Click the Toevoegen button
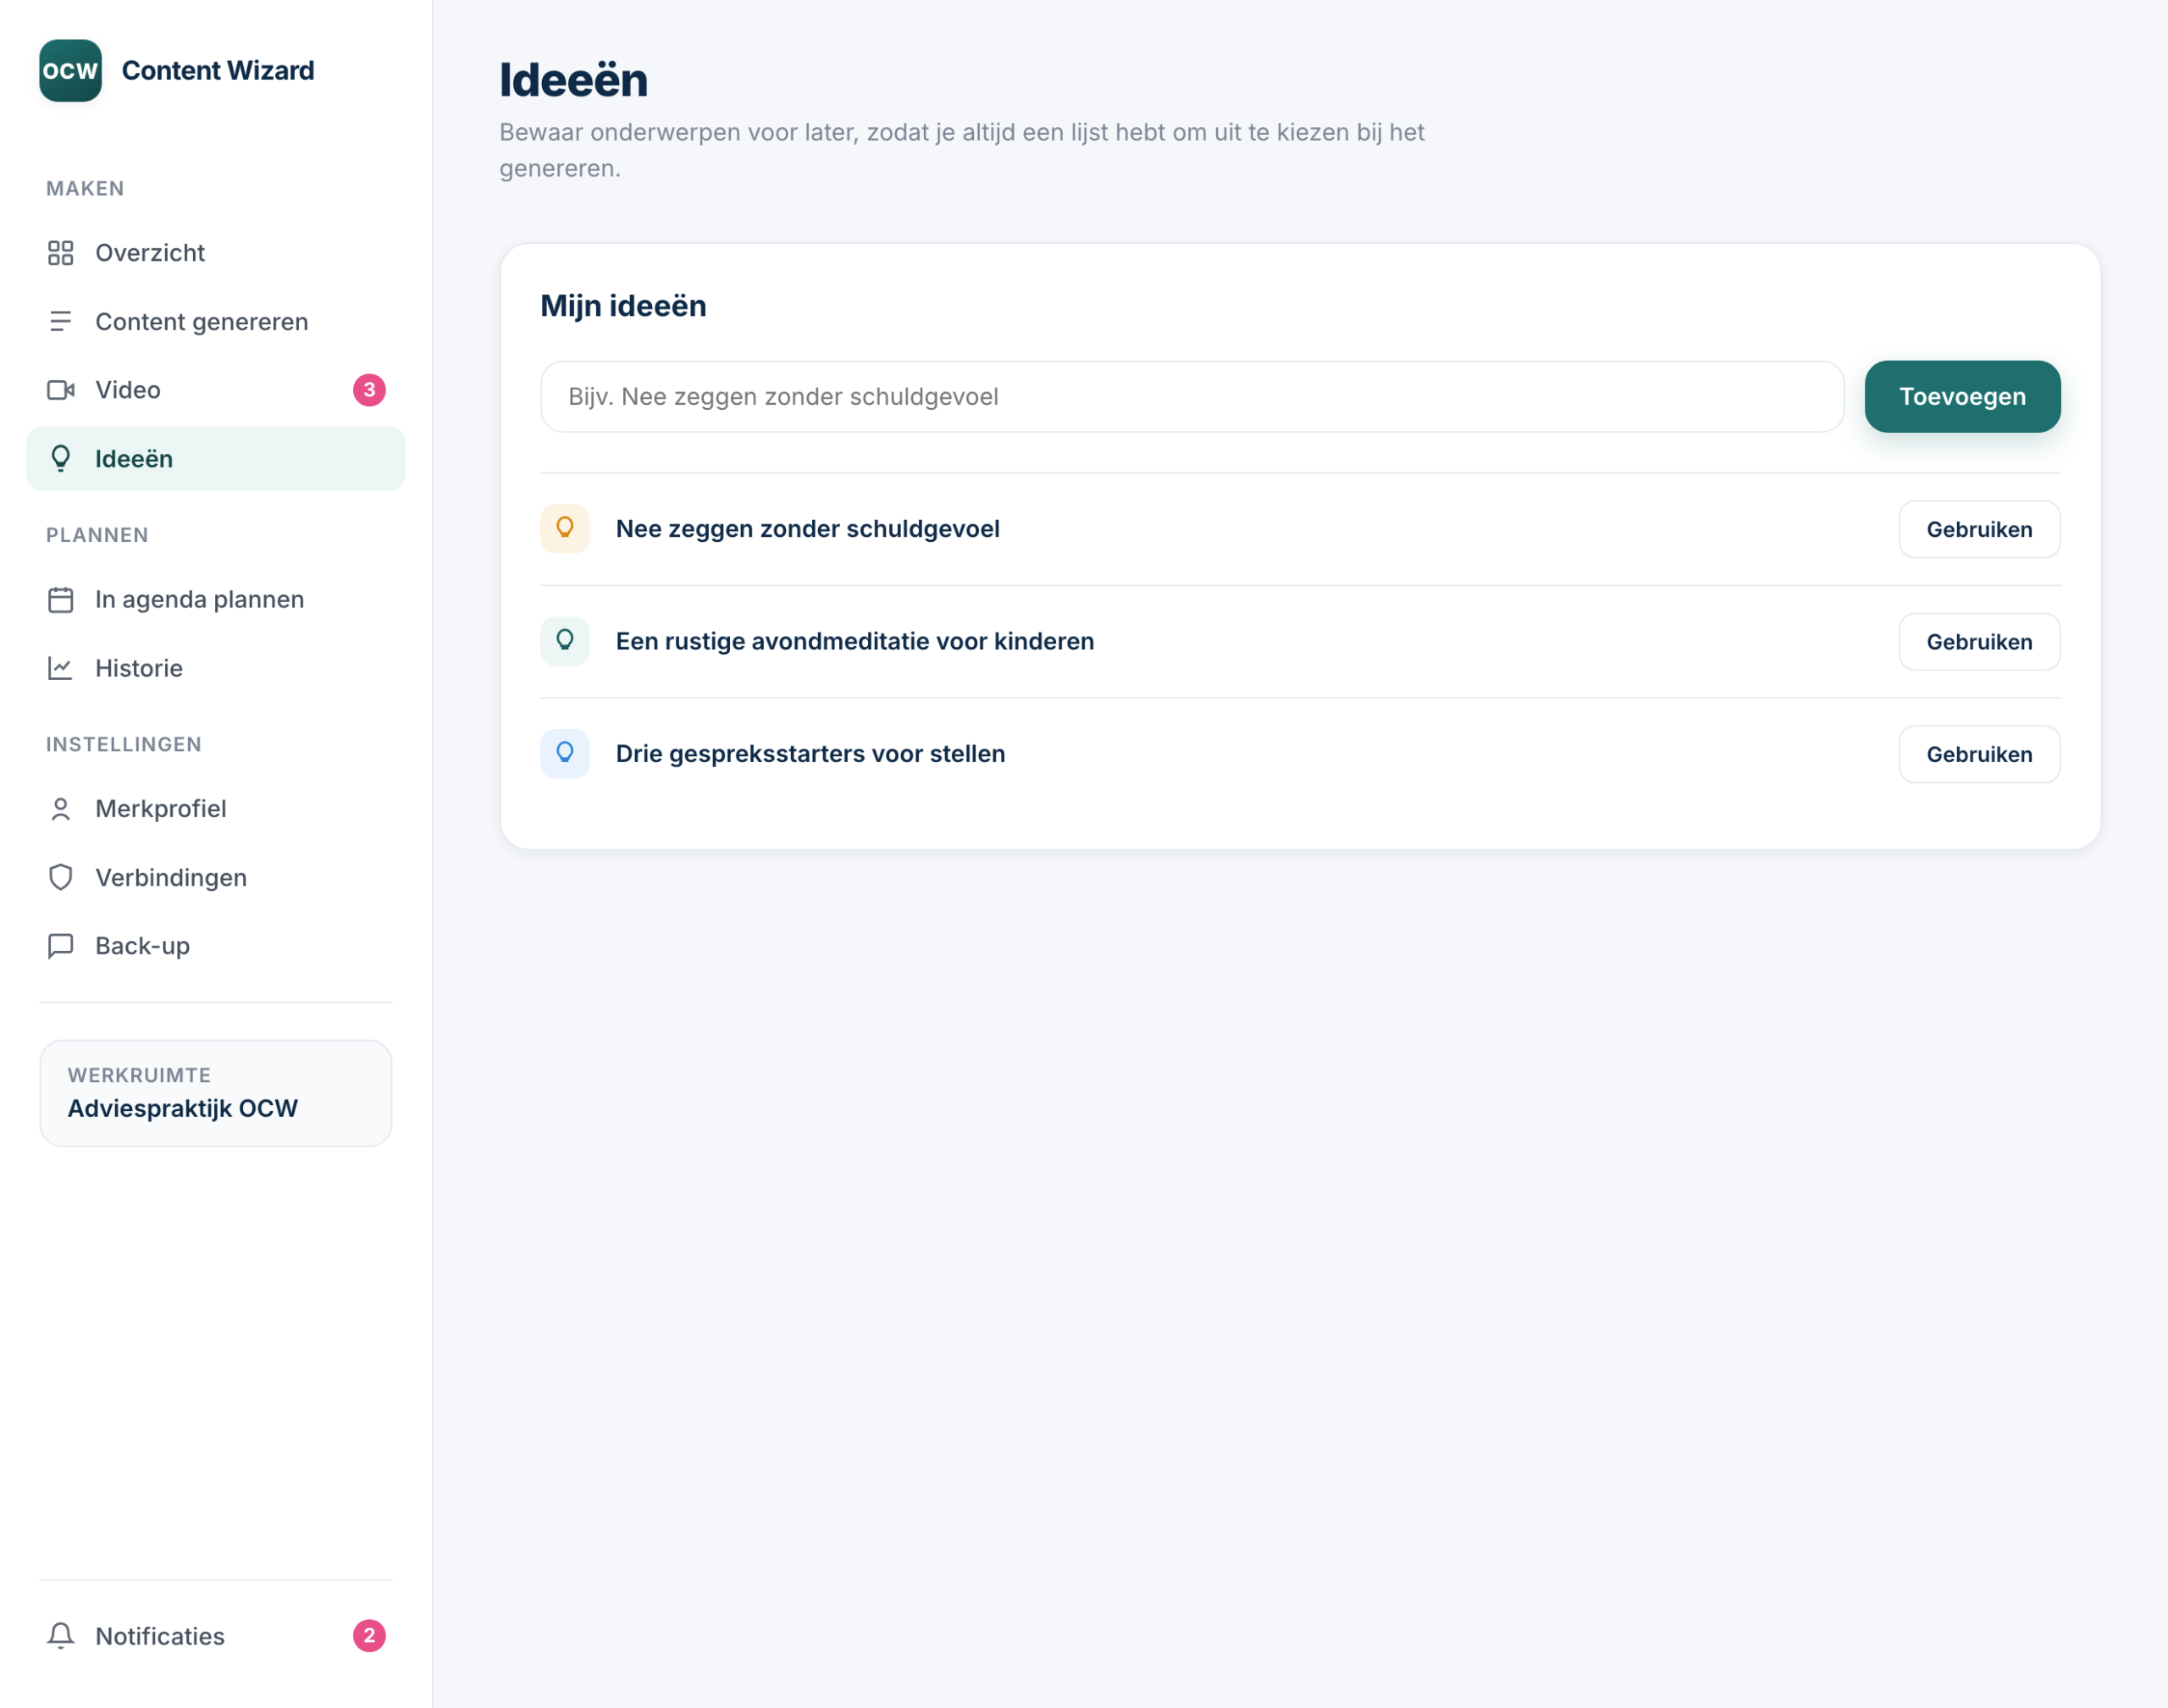 (x=1962, y=397)
